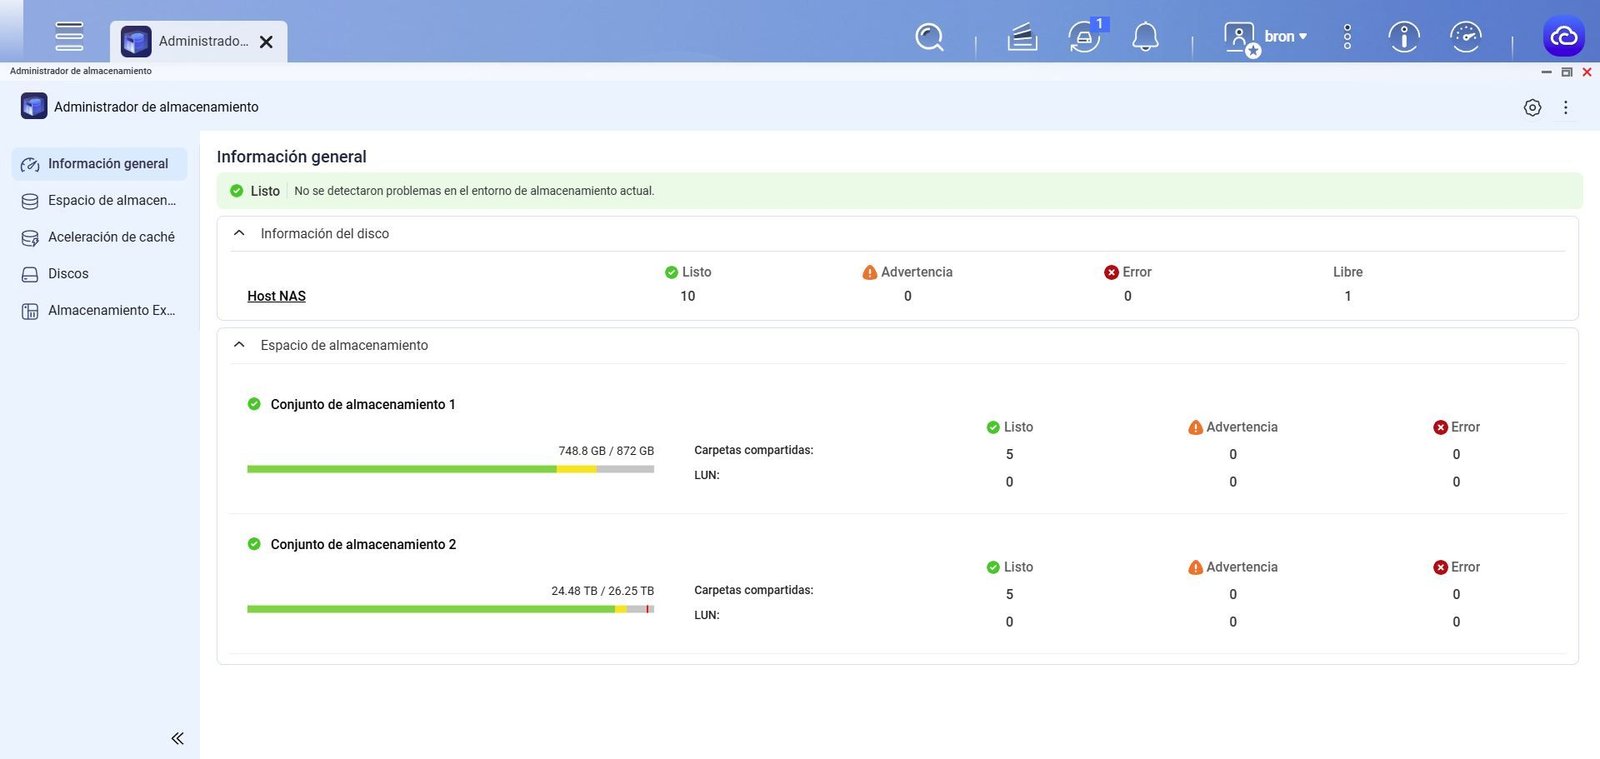Click usage bar of Conjunto 1
The image size is (1600, 759).
coord(450,469)
